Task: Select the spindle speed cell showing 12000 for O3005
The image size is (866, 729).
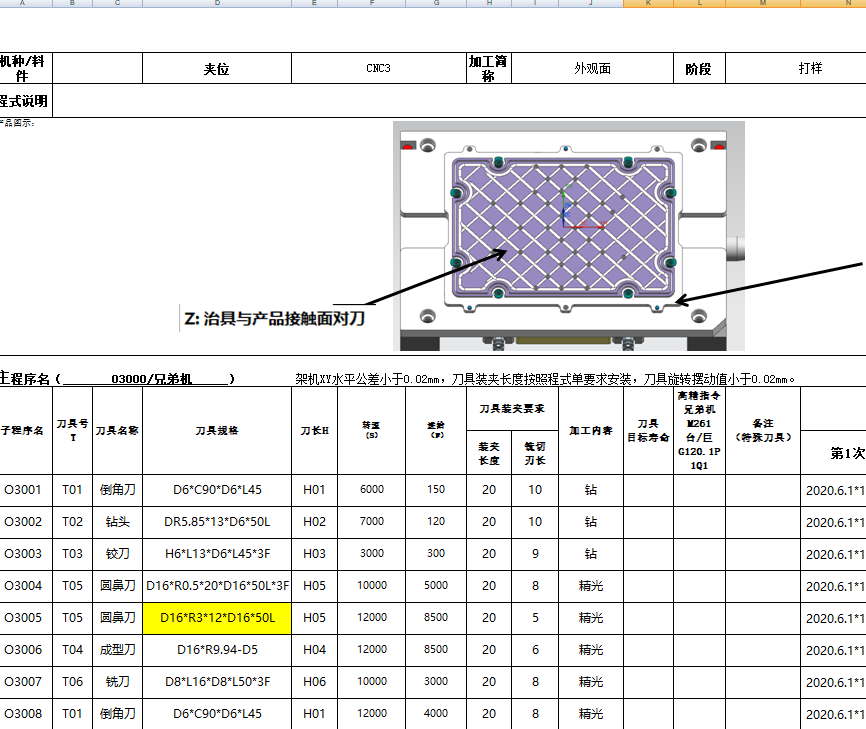Action: (372, 617)
